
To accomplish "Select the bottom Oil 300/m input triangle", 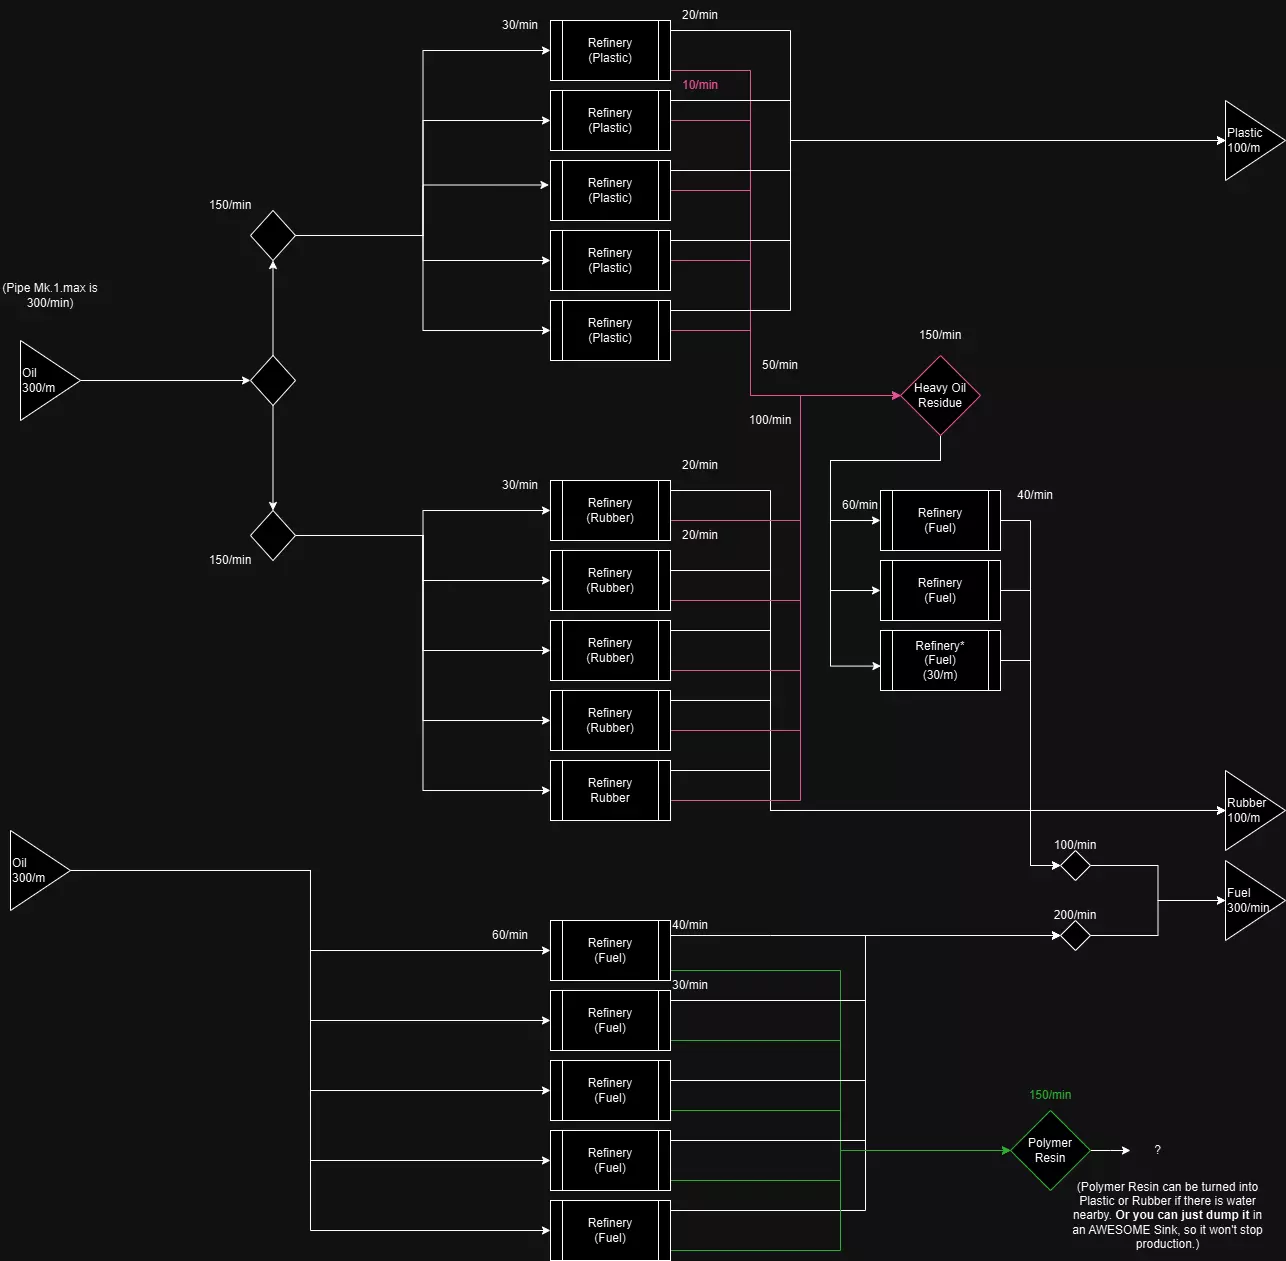I will [x=40, y=870].
